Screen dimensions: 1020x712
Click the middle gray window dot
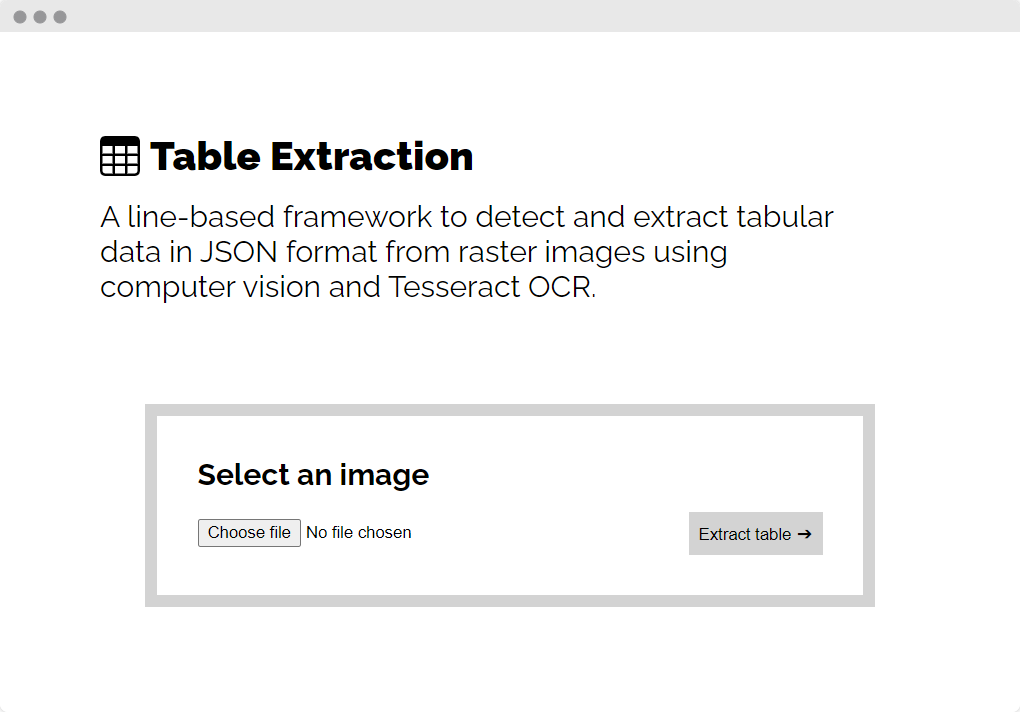[40, 17]
